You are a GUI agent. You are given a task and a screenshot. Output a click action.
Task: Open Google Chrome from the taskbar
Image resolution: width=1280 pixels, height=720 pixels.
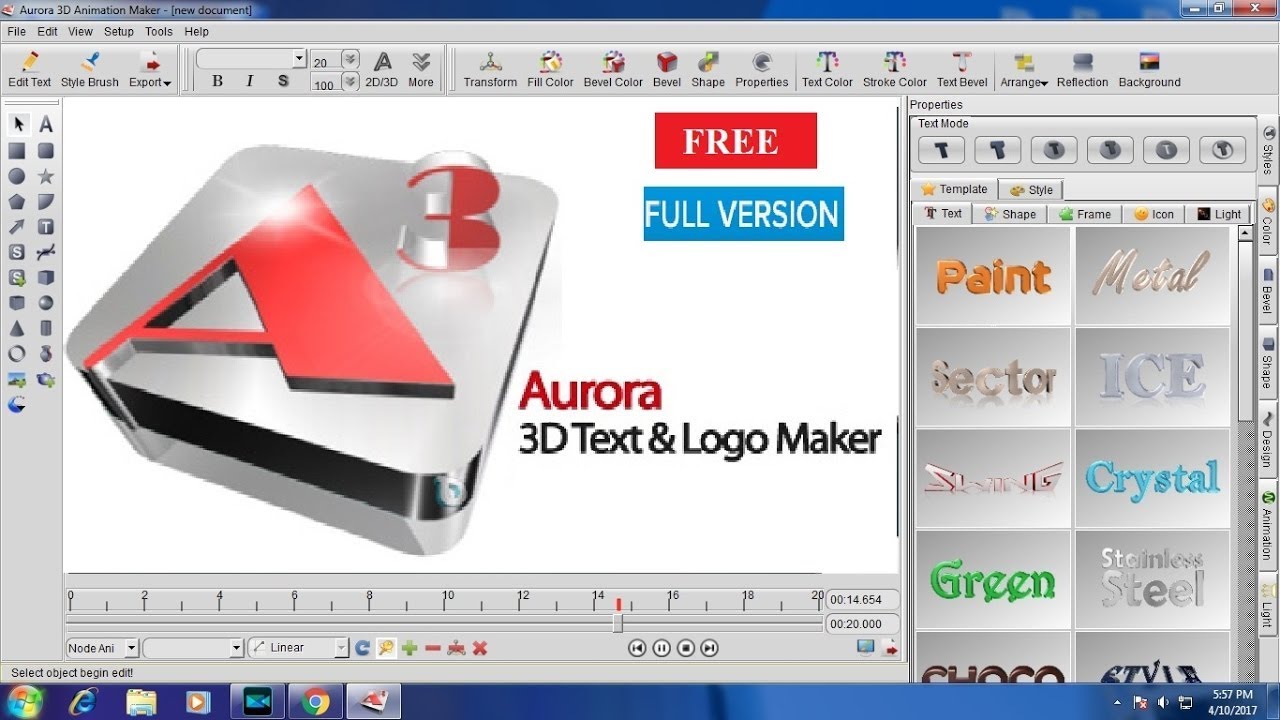pyautogui.click(x=315, y=702)
